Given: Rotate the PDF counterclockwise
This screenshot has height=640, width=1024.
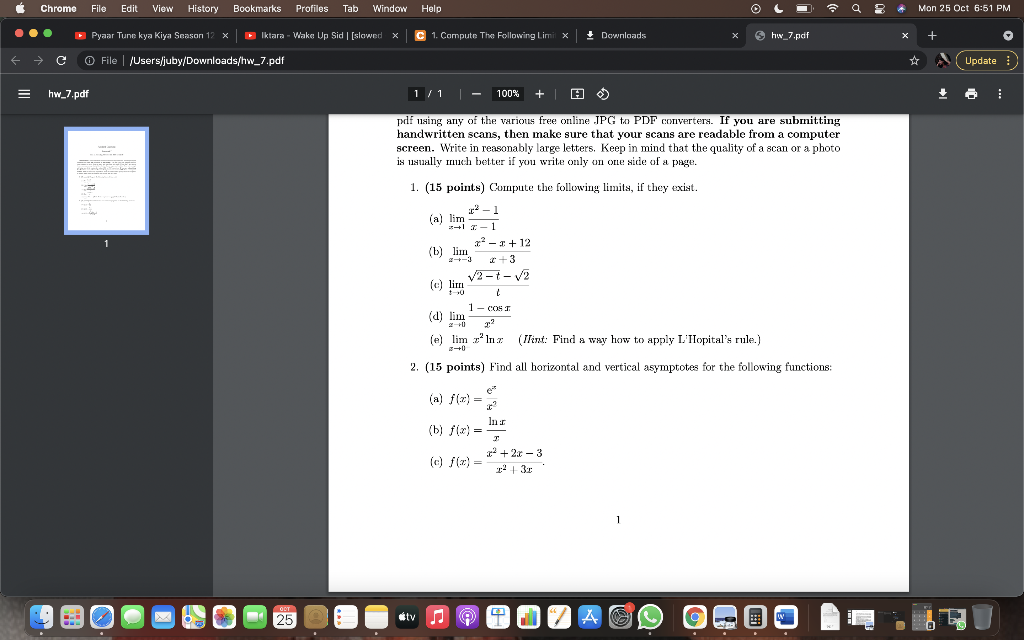Looking at the screenshot, I should (x=603, y=94).
